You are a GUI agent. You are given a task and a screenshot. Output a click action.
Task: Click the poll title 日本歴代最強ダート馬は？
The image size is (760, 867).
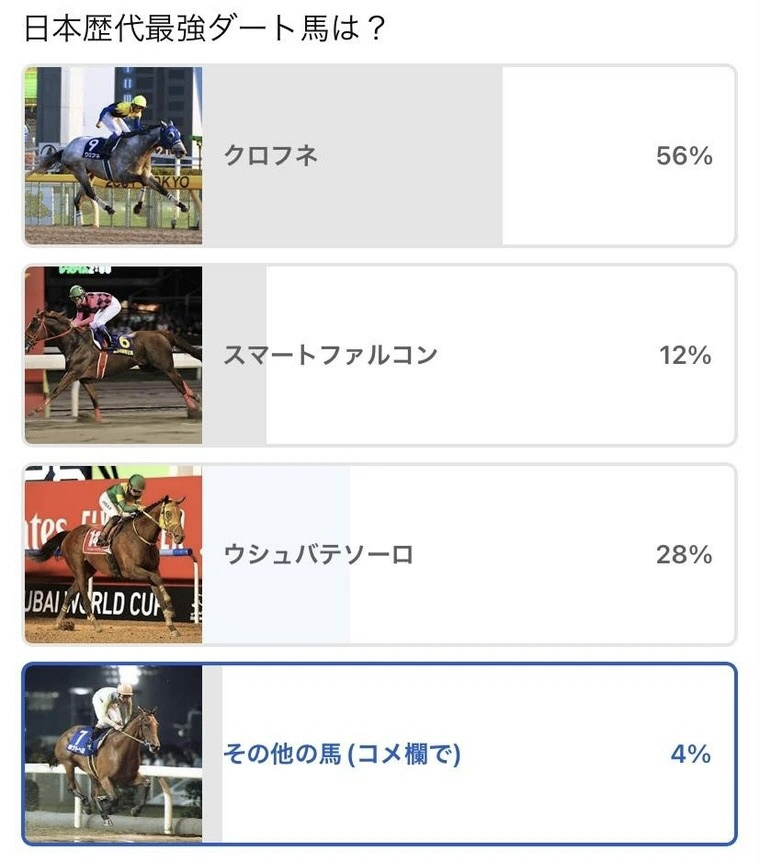coord(204,27)
